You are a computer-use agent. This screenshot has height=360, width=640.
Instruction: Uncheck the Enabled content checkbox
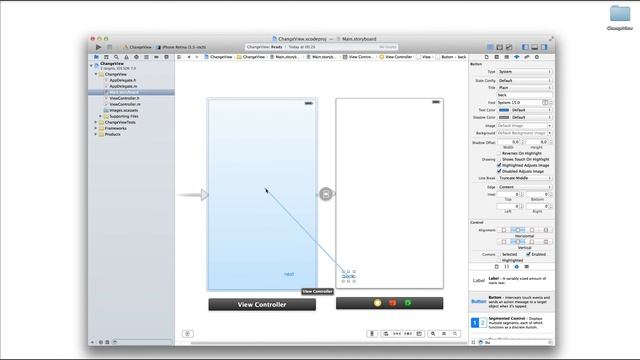tap(528, 254)
